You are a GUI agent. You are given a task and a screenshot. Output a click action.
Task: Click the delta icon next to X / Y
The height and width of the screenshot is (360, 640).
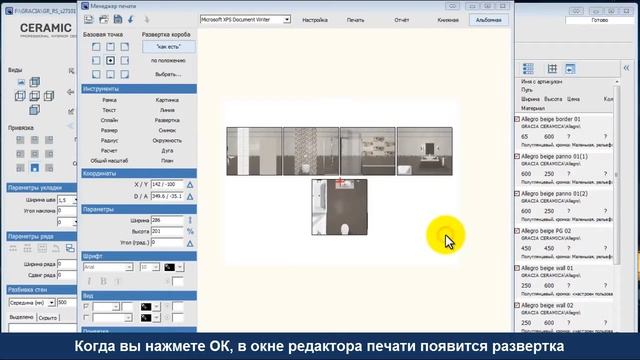coord(190,185)
